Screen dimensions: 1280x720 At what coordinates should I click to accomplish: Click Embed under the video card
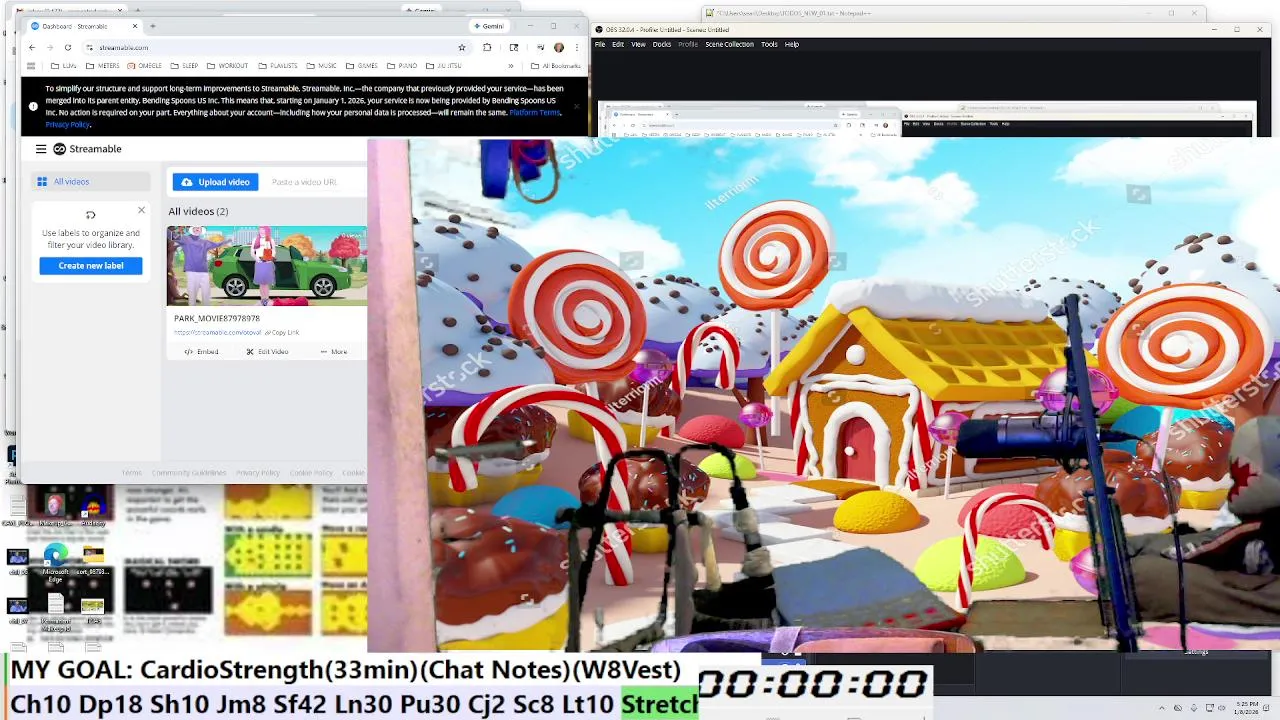pos(202,352)
